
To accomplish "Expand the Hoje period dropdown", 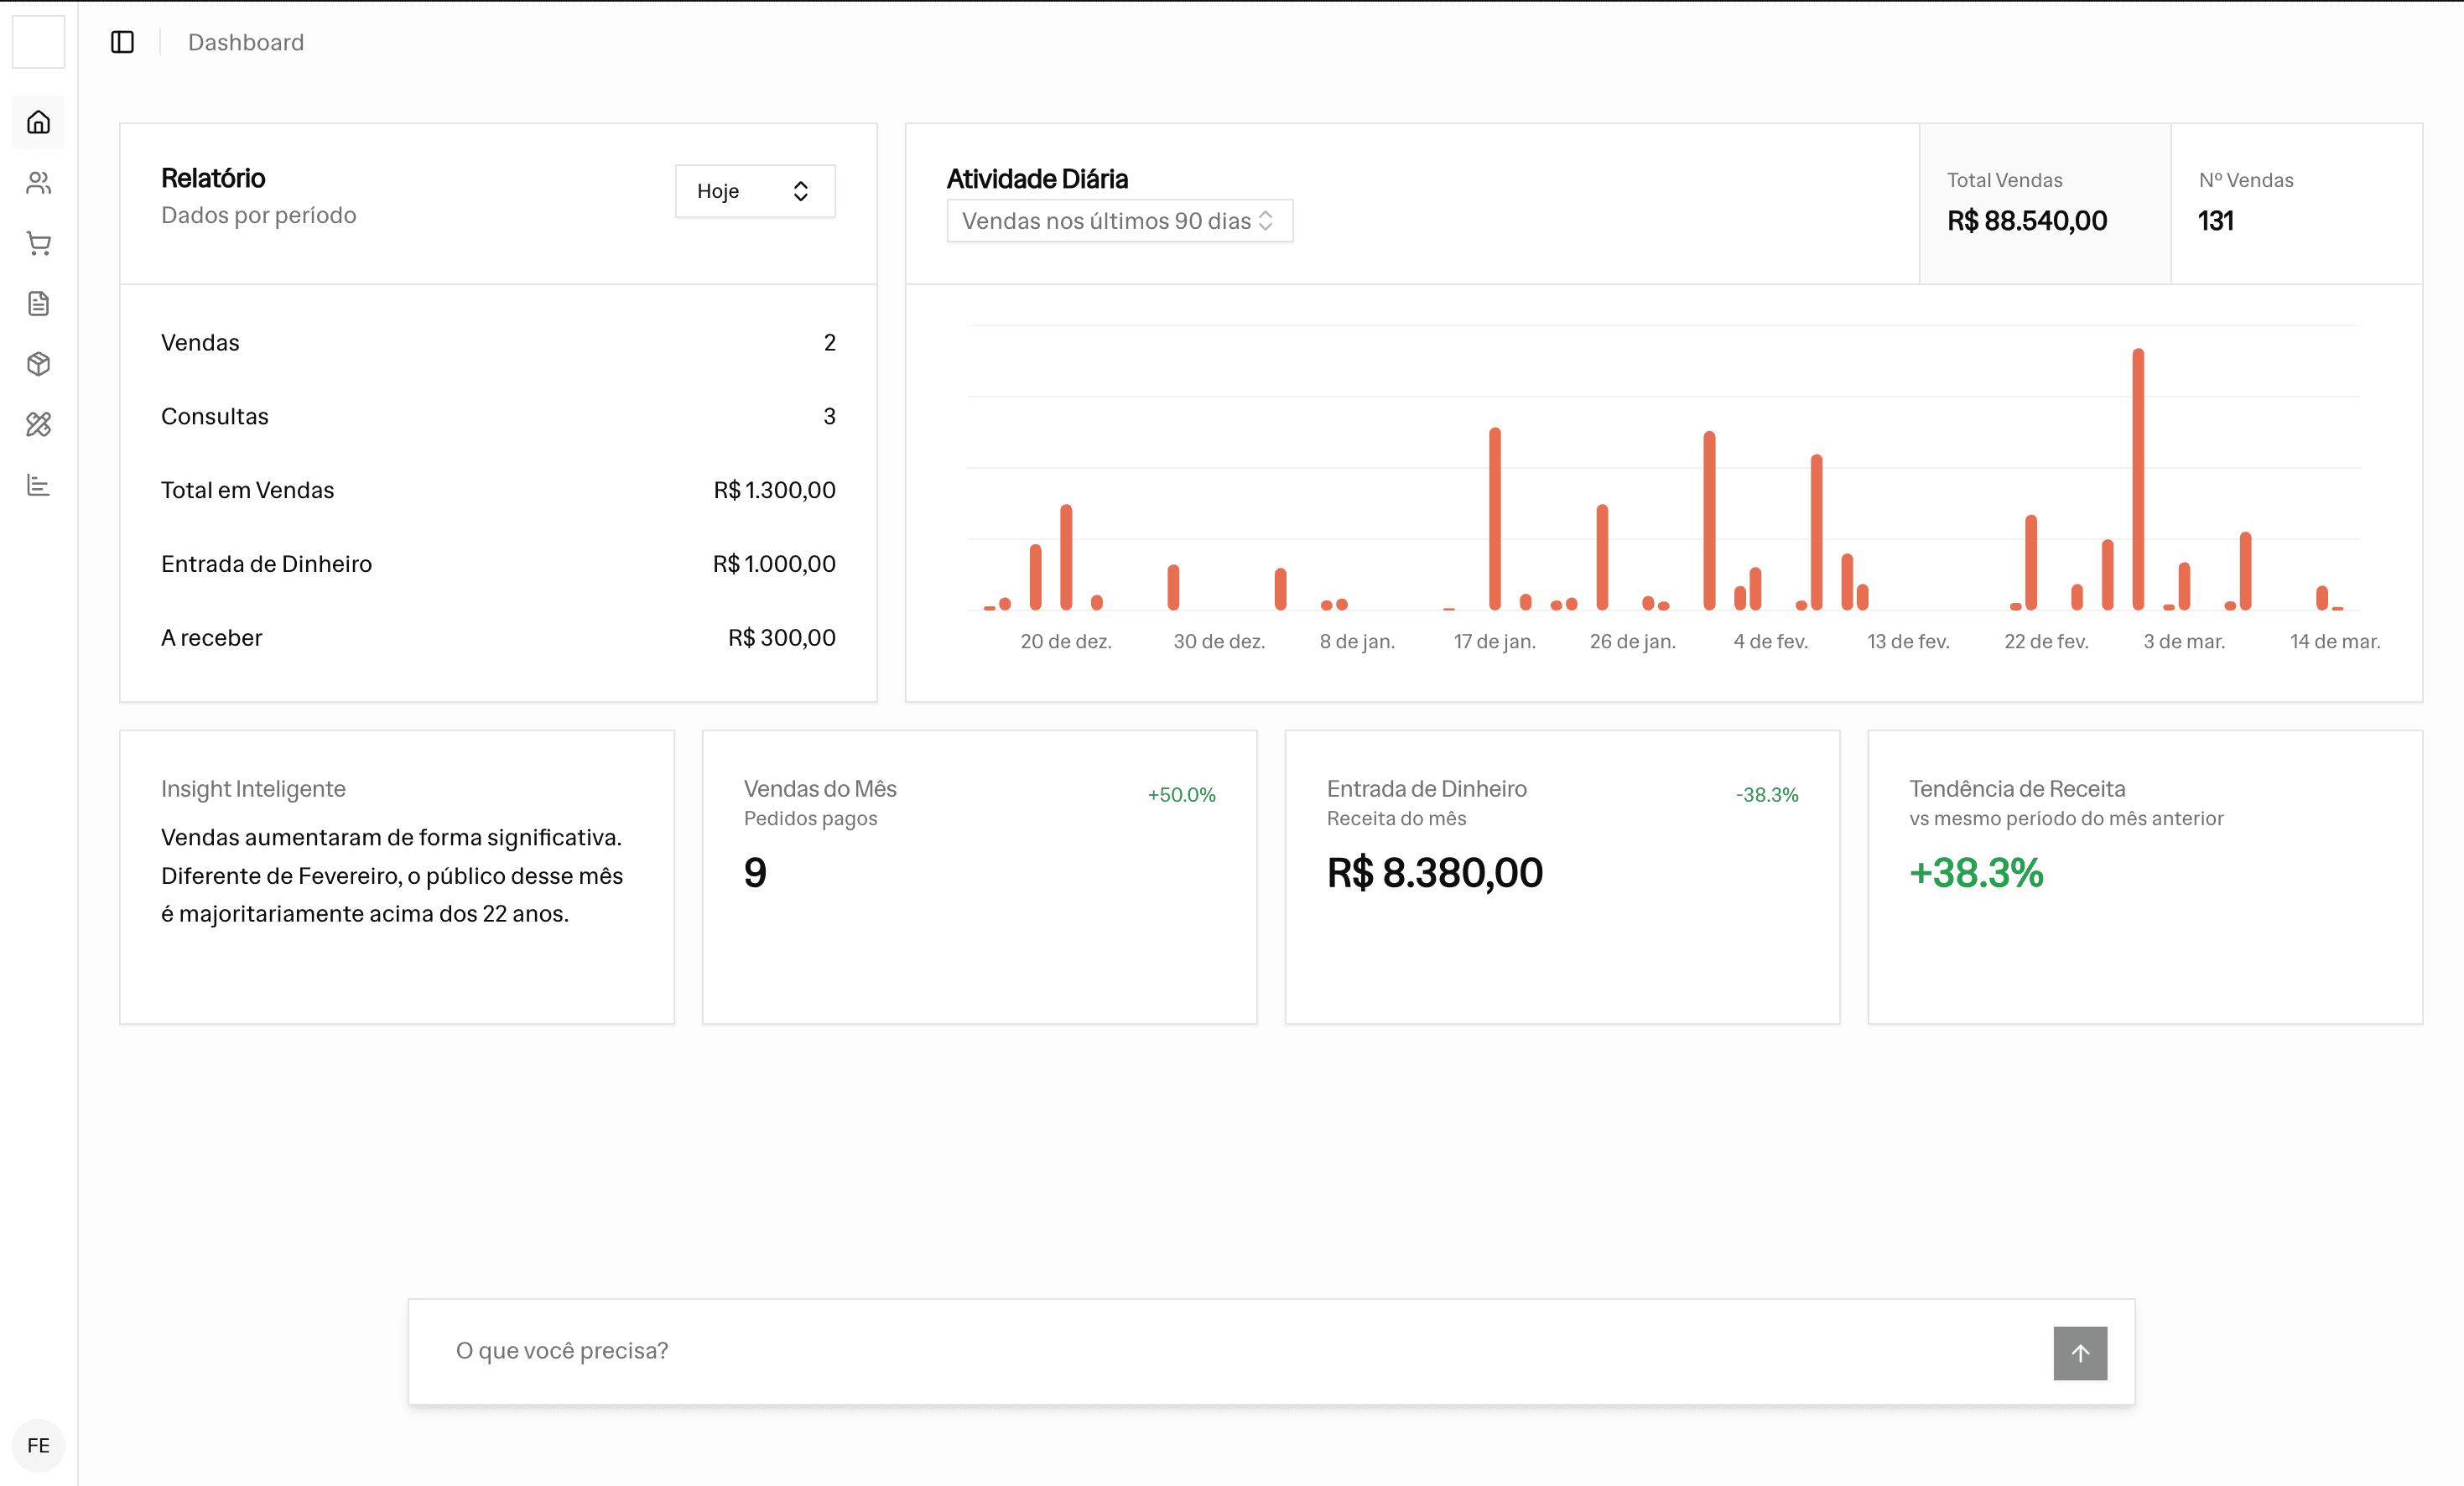I will (754, 191).
